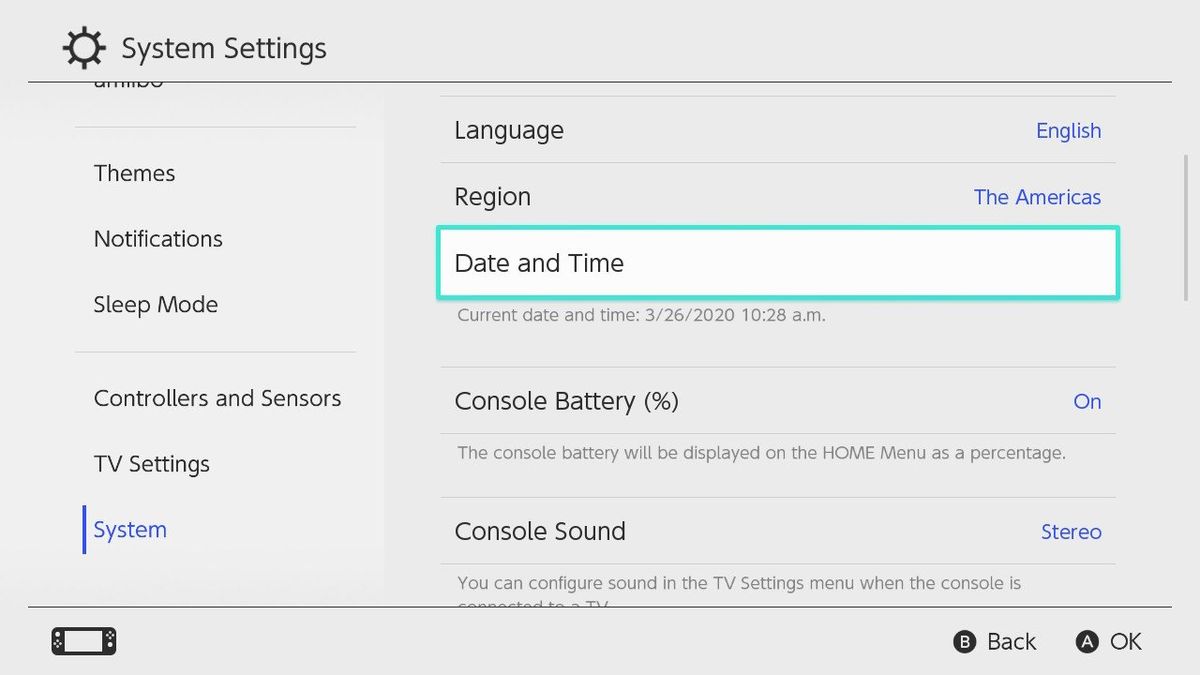Click The Americas region link
The image size is (1200, 675).
tap(1037, 196)
